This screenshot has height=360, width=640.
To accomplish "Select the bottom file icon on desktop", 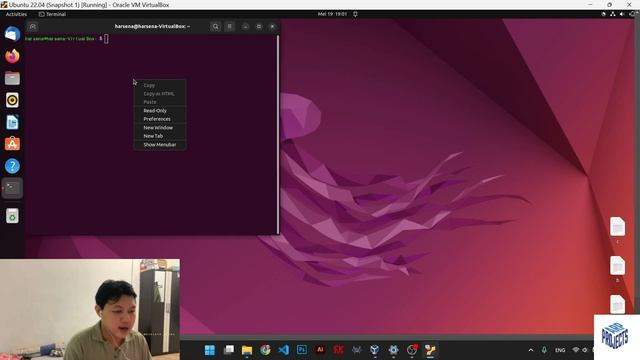I will (618, 304).
